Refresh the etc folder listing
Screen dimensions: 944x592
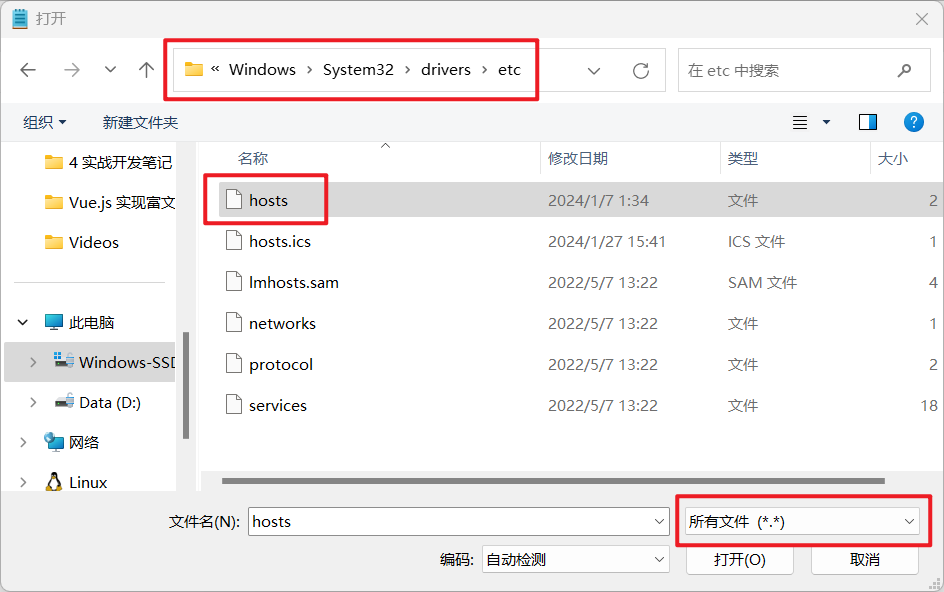point(641,71)
